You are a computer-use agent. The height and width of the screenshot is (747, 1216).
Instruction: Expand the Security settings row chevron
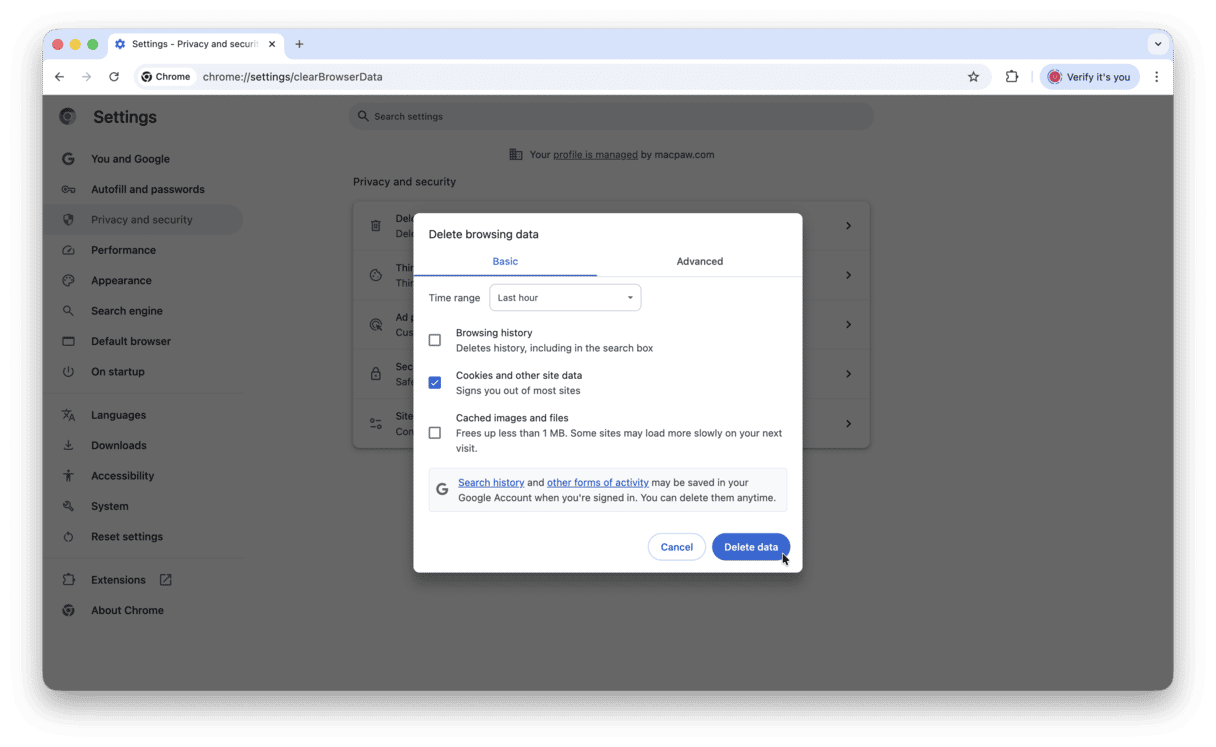[848, 373]
